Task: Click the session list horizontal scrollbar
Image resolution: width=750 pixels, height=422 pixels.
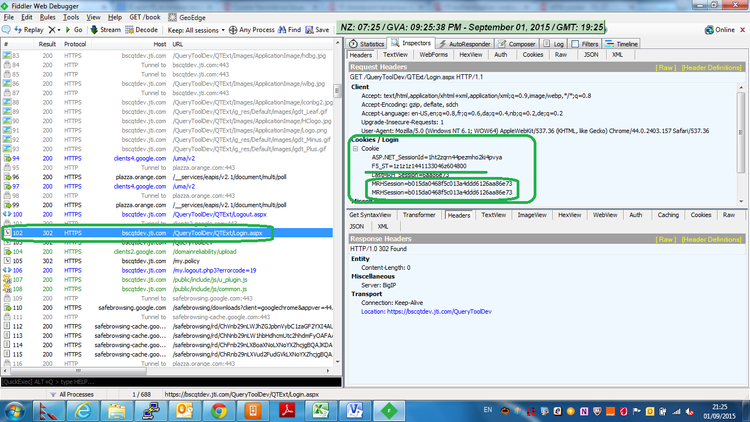Action: click(x=166, y=371)
